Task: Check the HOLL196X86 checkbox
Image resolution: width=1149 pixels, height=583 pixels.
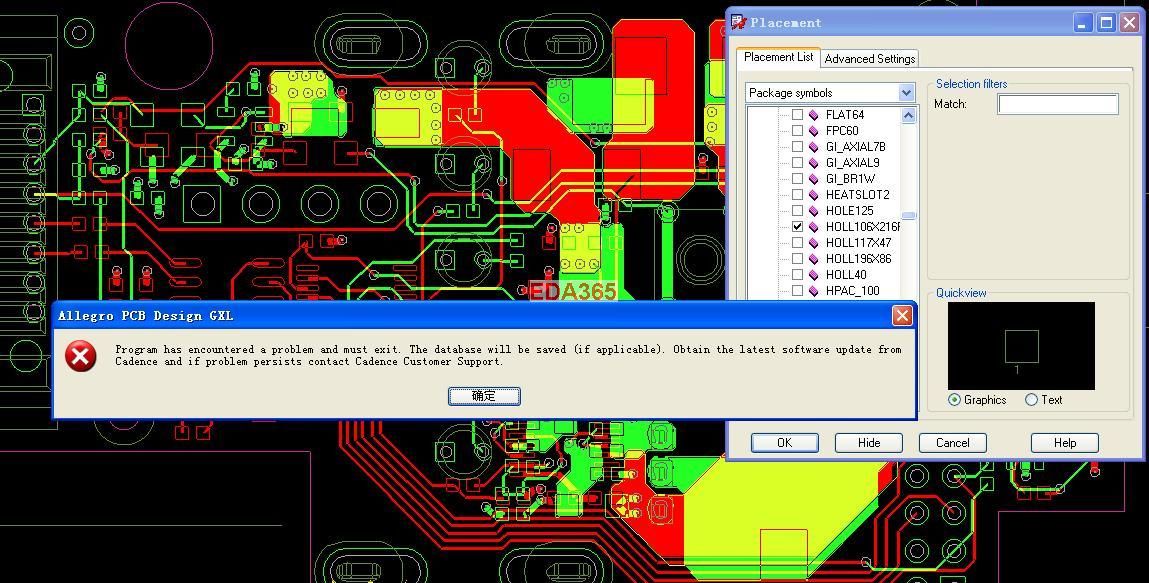Action: (x=797, y=259)
